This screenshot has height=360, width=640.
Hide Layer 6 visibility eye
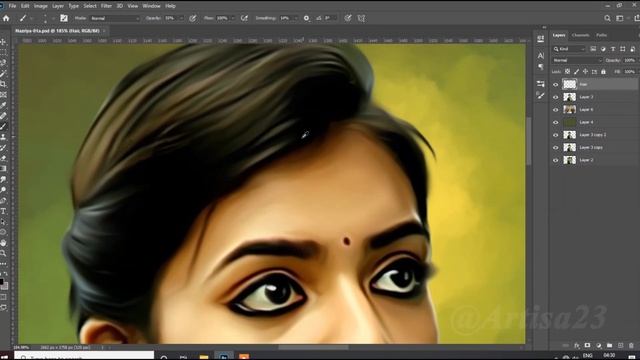click(x=556, y=110)
